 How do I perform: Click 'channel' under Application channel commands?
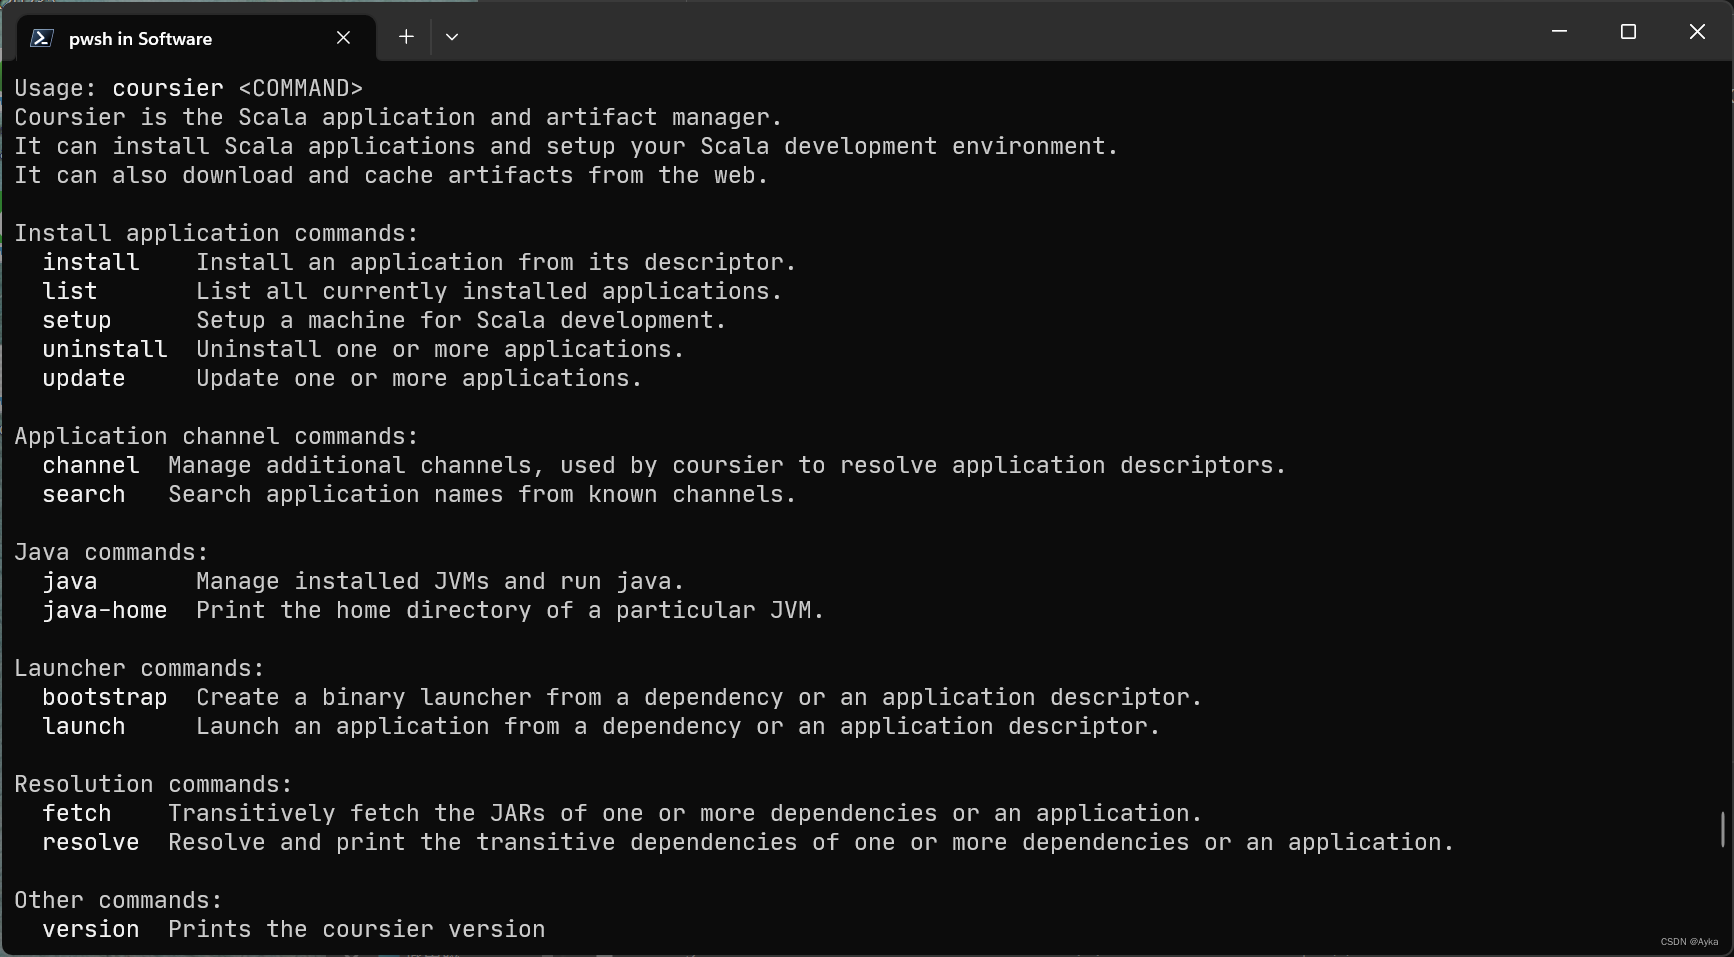90,465
